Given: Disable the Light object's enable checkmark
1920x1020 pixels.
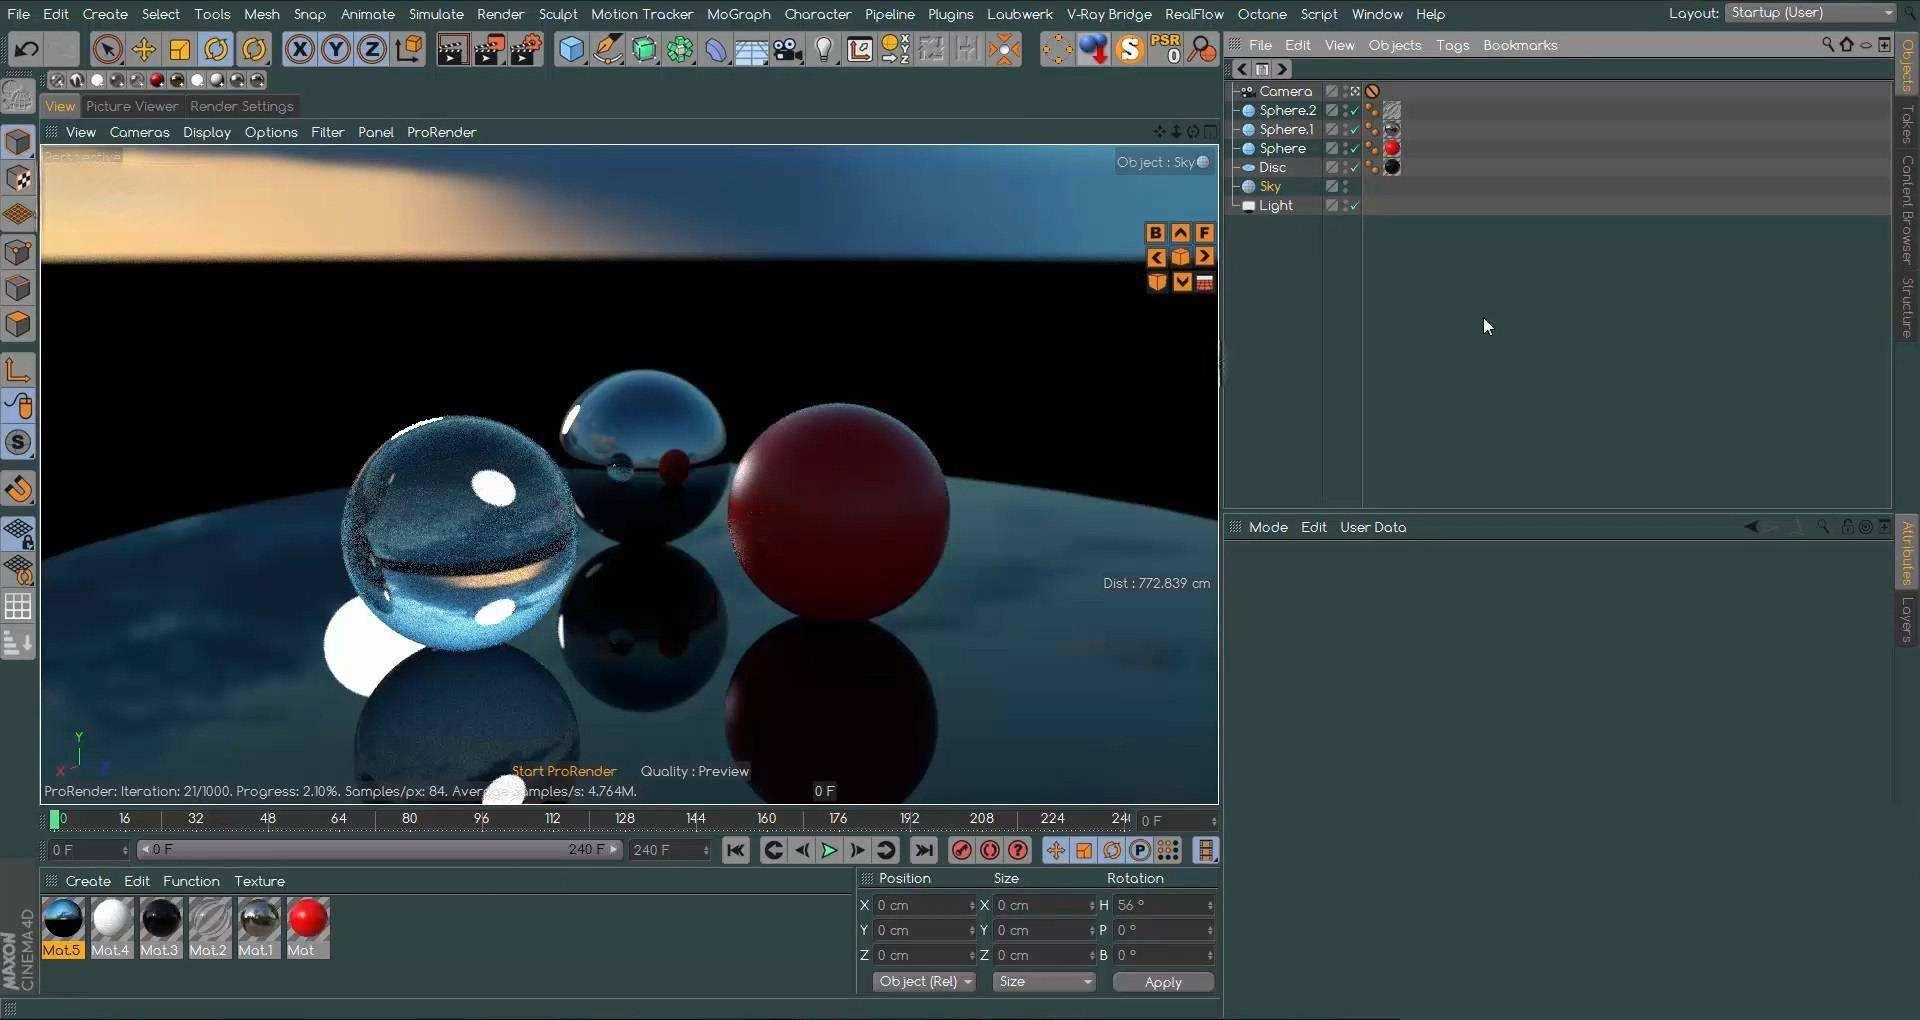Looking at the screenshot, I should pos(1354,206).
